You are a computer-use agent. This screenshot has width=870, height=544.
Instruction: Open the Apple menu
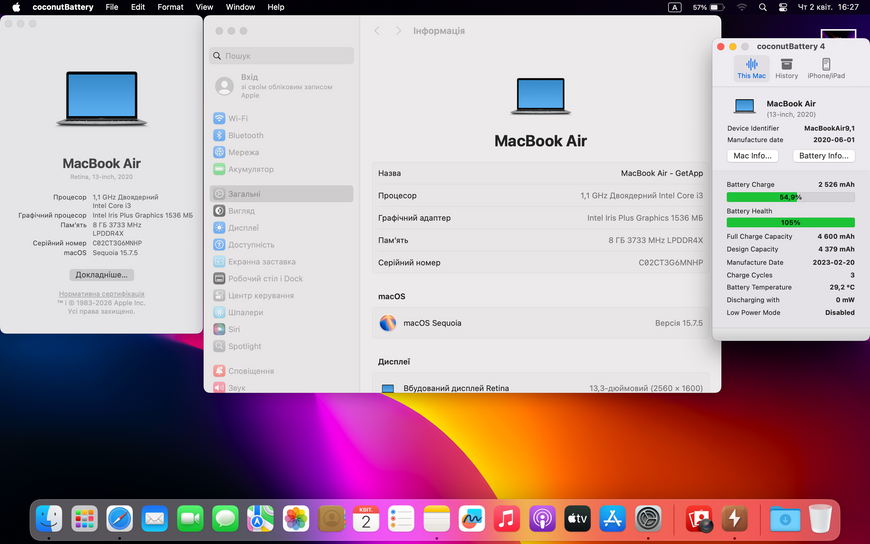[16, 7]
